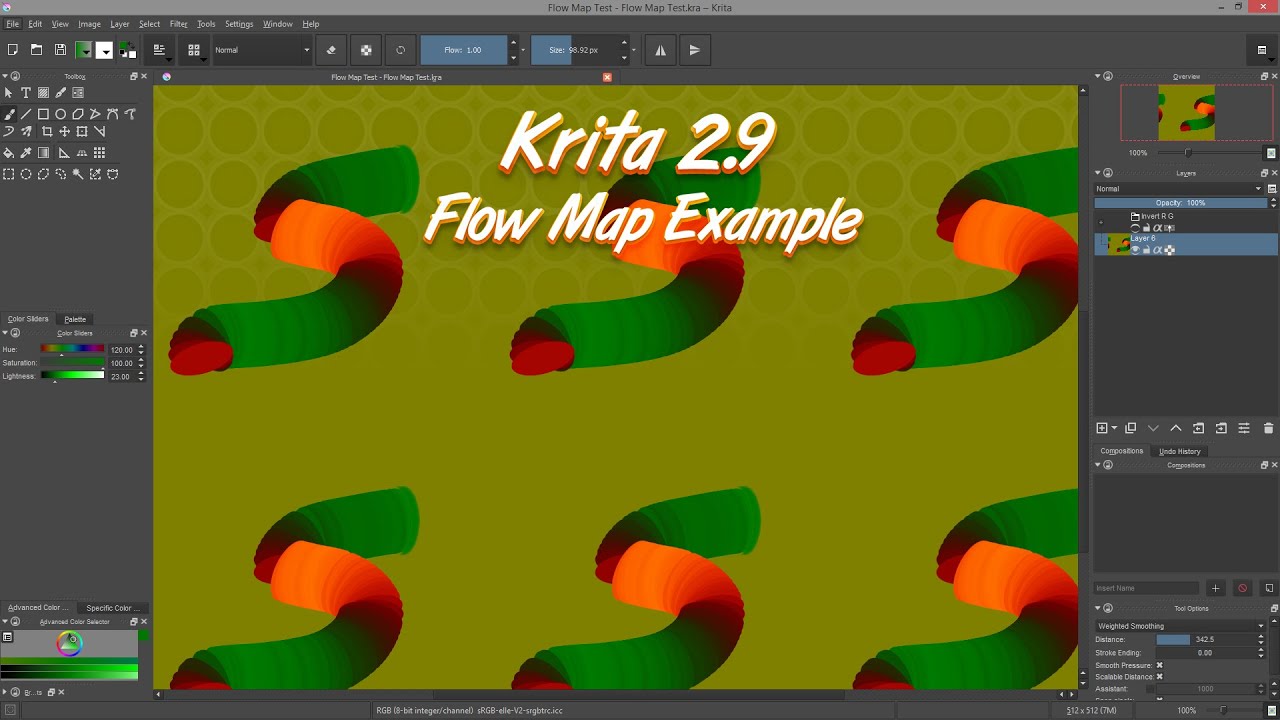Select the Polygon tool
This screenshot has height=720, width=1280.
(78, 114)
